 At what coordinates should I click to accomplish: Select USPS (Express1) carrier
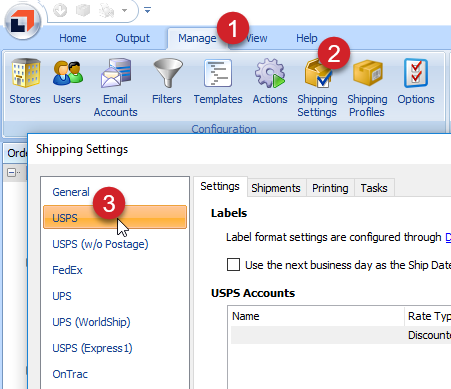pos(92,348)
